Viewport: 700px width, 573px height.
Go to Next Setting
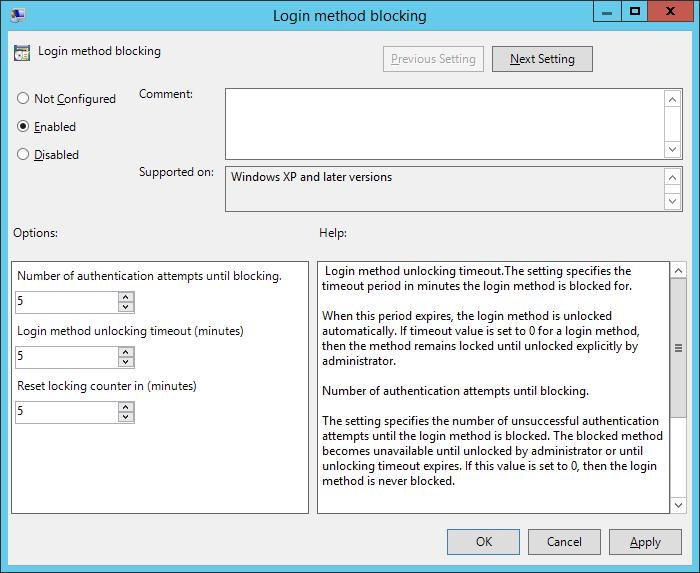click(542, 59)
